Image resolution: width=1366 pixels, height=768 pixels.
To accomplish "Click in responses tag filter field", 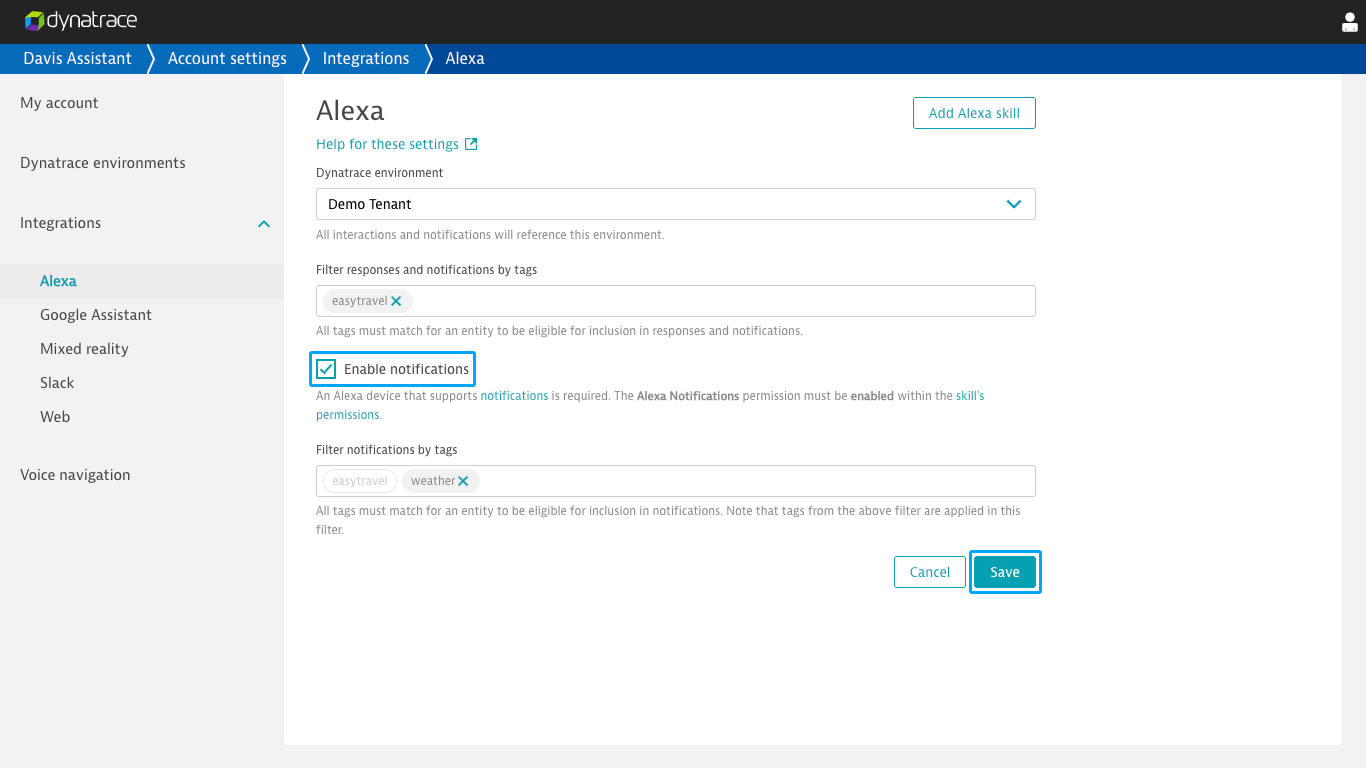I will pyautogui.click(x=676, y=301).
